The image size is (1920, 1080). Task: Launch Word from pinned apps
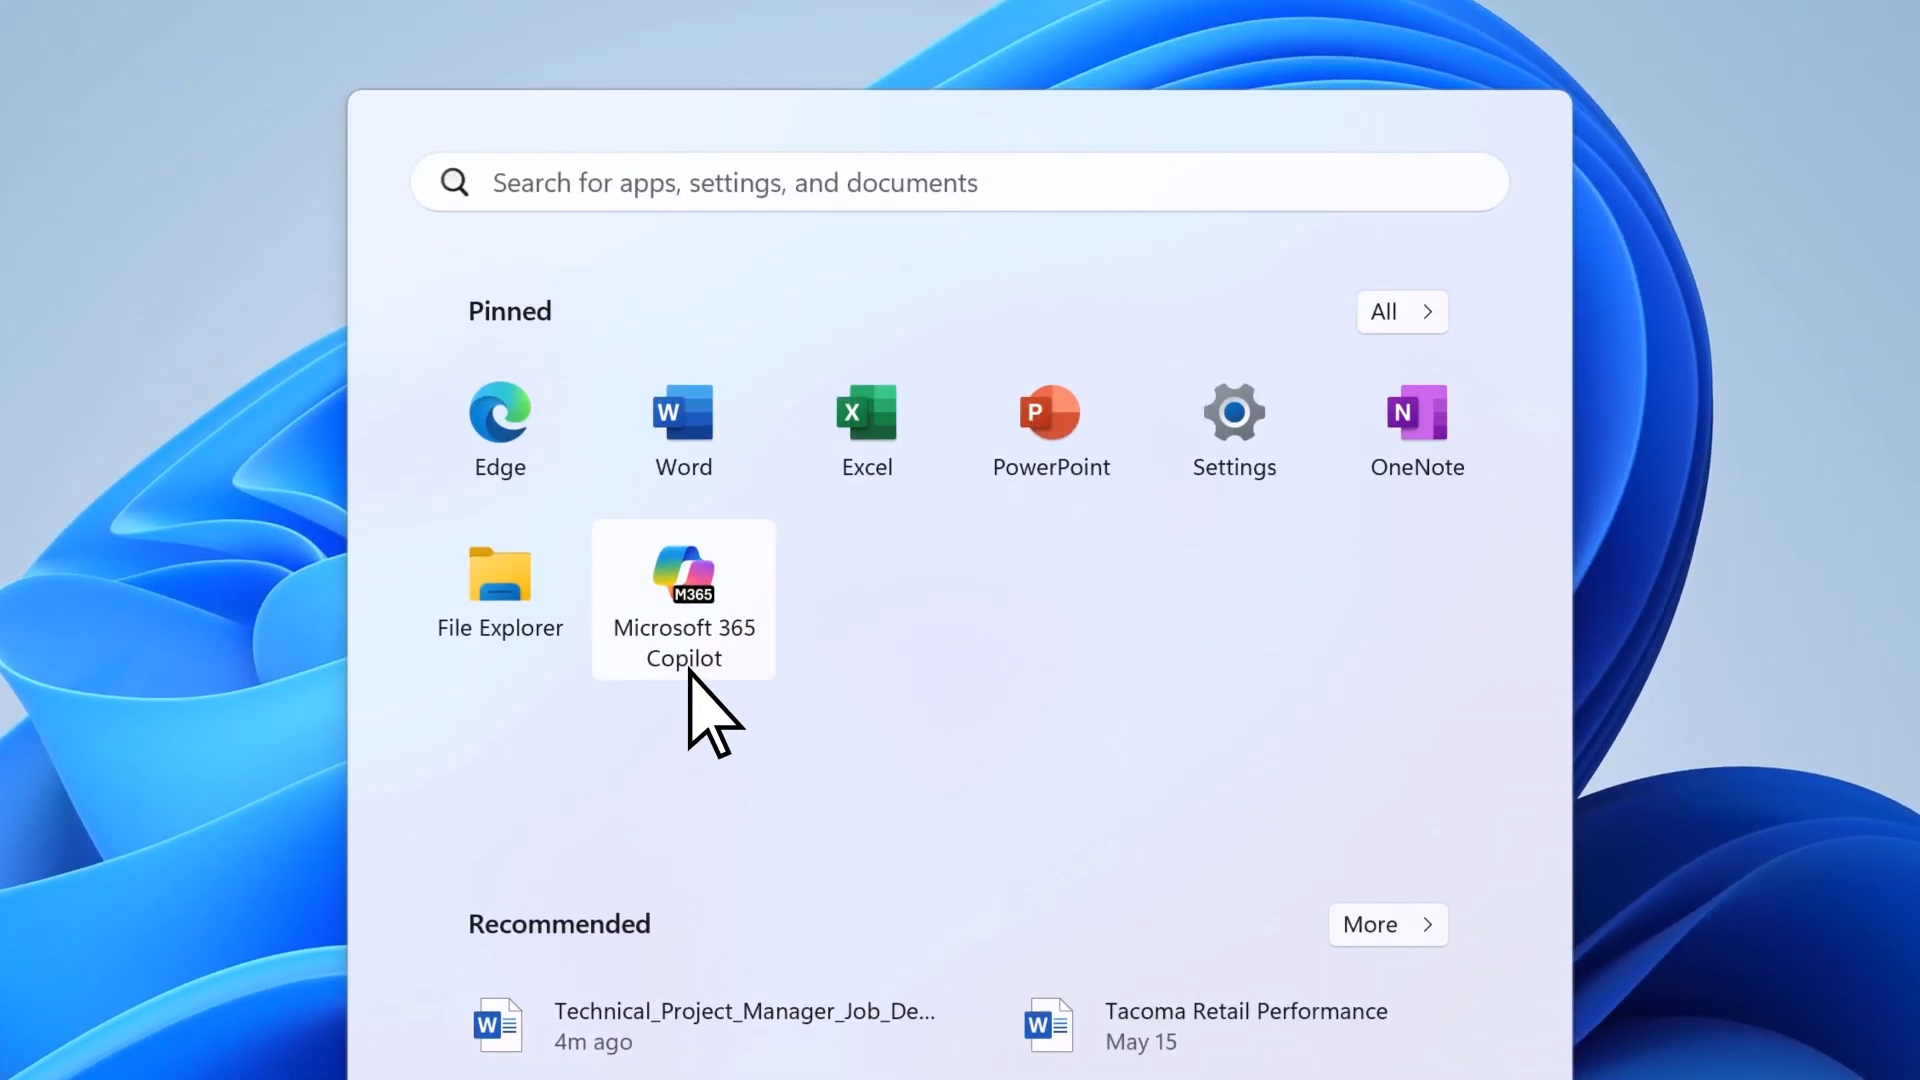click(684, 431)
